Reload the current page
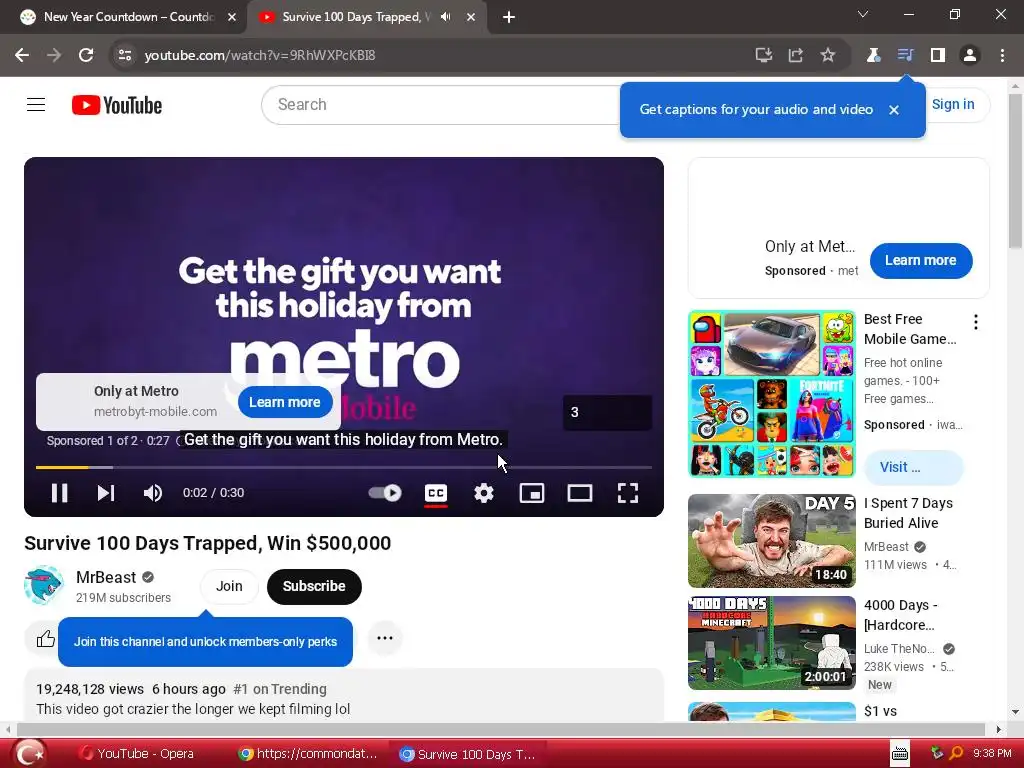Screen dimensions: 1024x768 click(86, 55)
